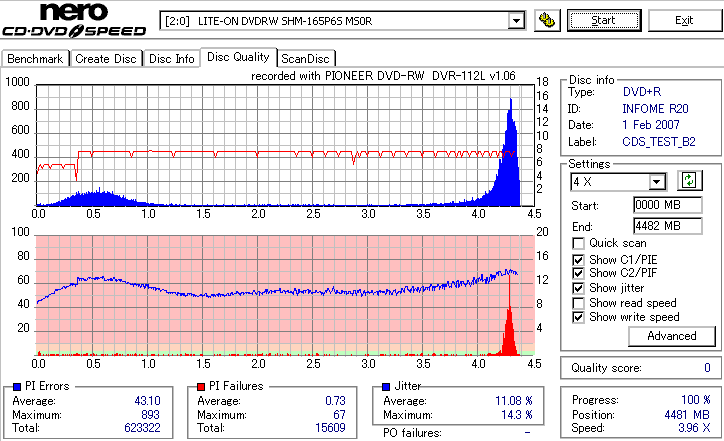Open the drive selection dropdown arrow

tap(516, 21)
